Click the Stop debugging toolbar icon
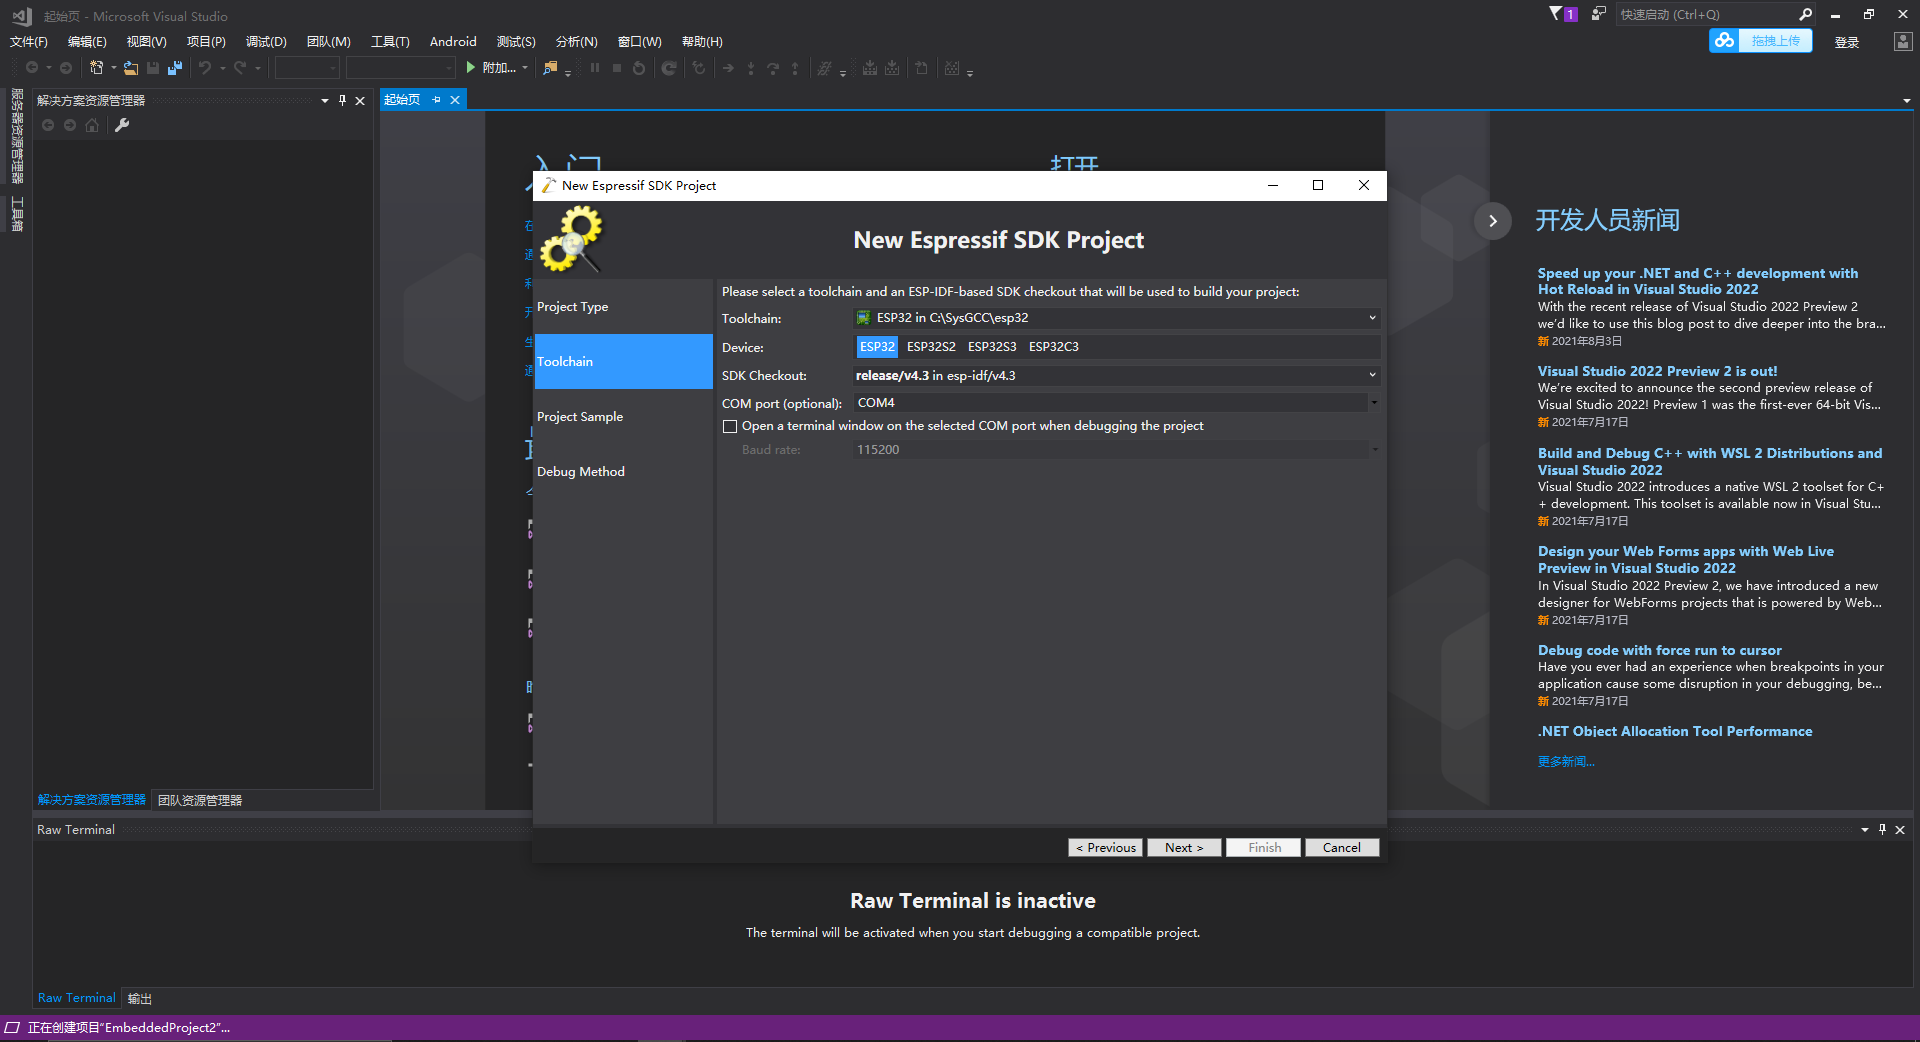Viewport: 1920px width, 1042px height. 617,68
